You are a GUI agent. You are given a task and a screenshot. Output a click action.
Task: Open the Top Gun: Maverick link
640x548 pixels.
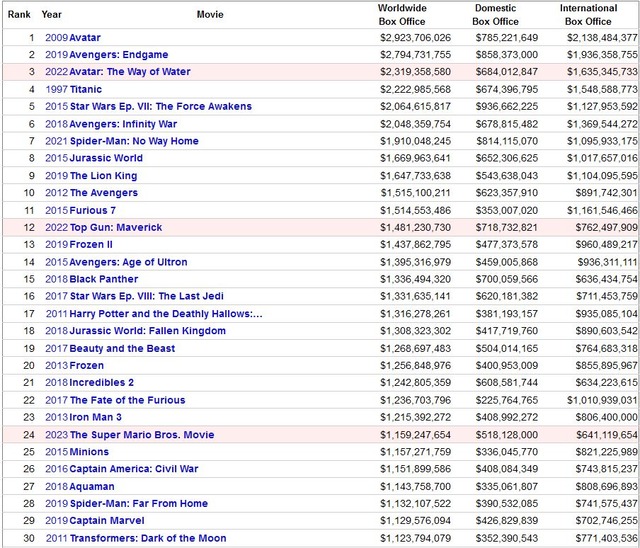[116, 227]
